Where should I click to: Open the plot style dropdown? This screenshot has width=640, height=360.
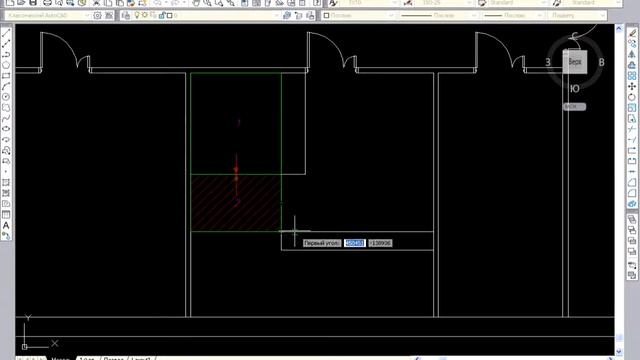pyautogui.click(x=578, y=16)
